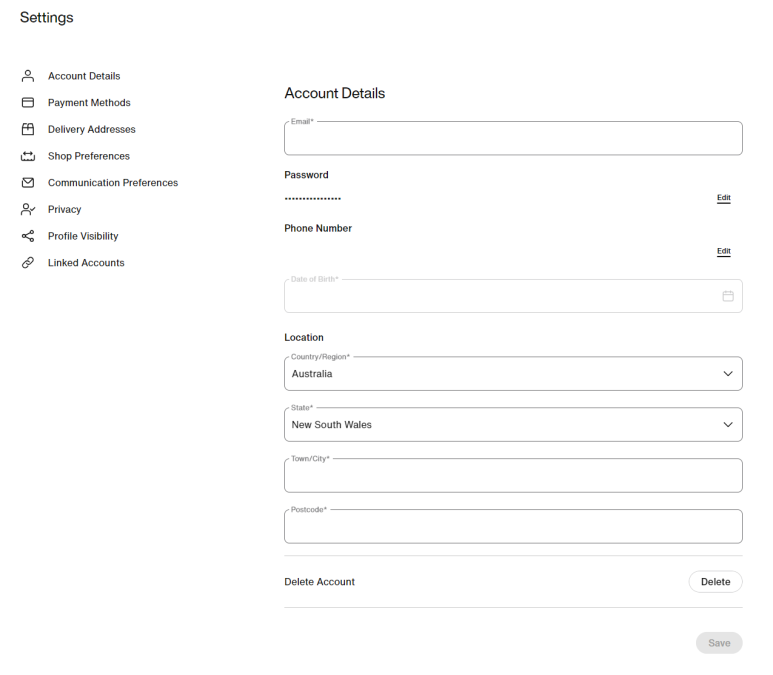
Task: Focus the Town/City input field
Action: point(513,475)
